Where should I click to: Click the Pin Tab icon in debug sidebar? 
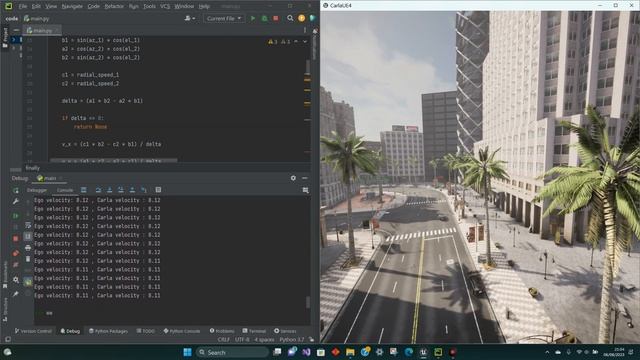coord(16,294)
